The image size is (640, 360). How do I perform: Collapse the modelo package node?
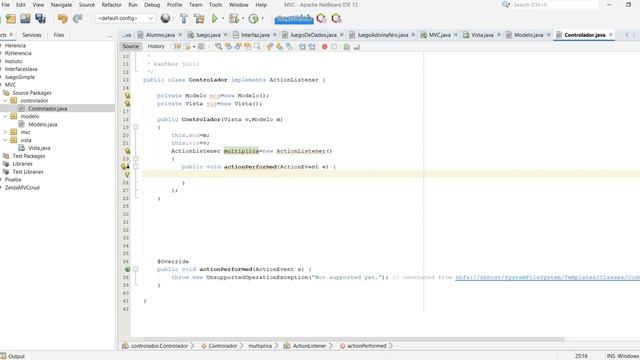coord(5,116)
